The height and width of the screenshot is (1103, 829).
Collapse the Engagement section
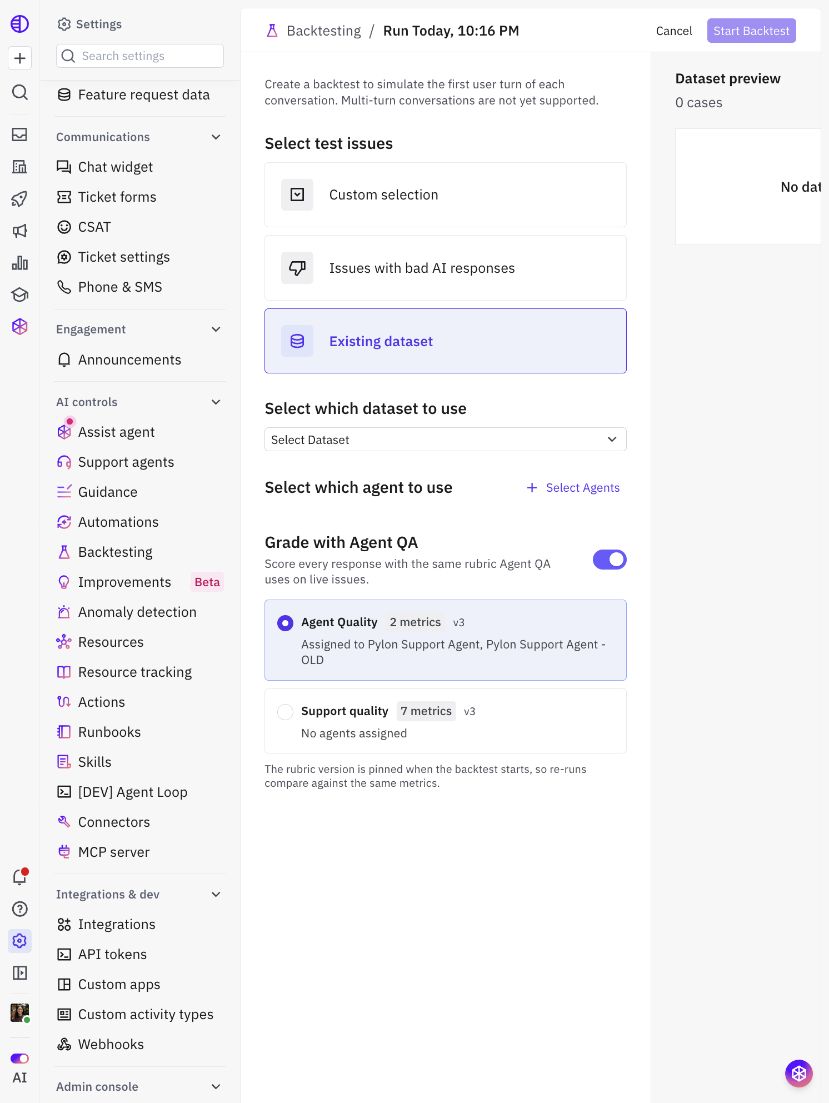pos(216,329)
